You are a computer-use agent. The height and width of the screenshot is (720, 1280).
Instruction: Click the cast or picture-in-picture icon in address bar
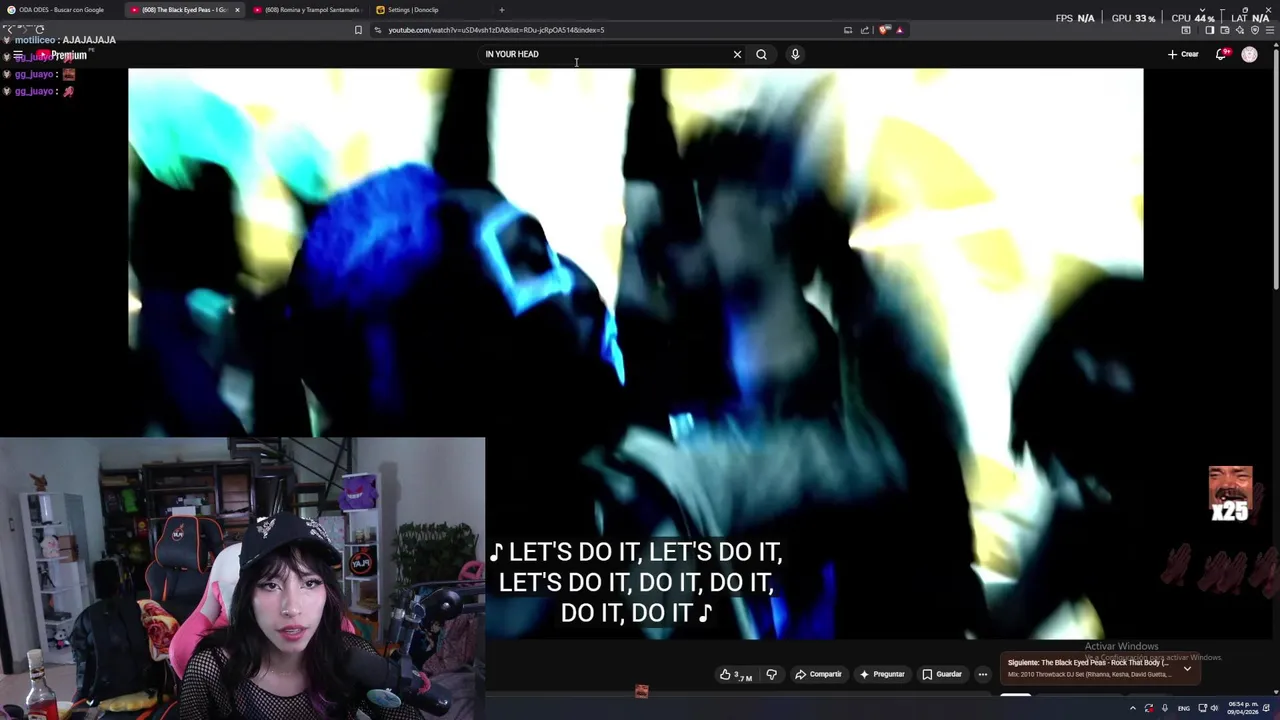click(848, 30)
